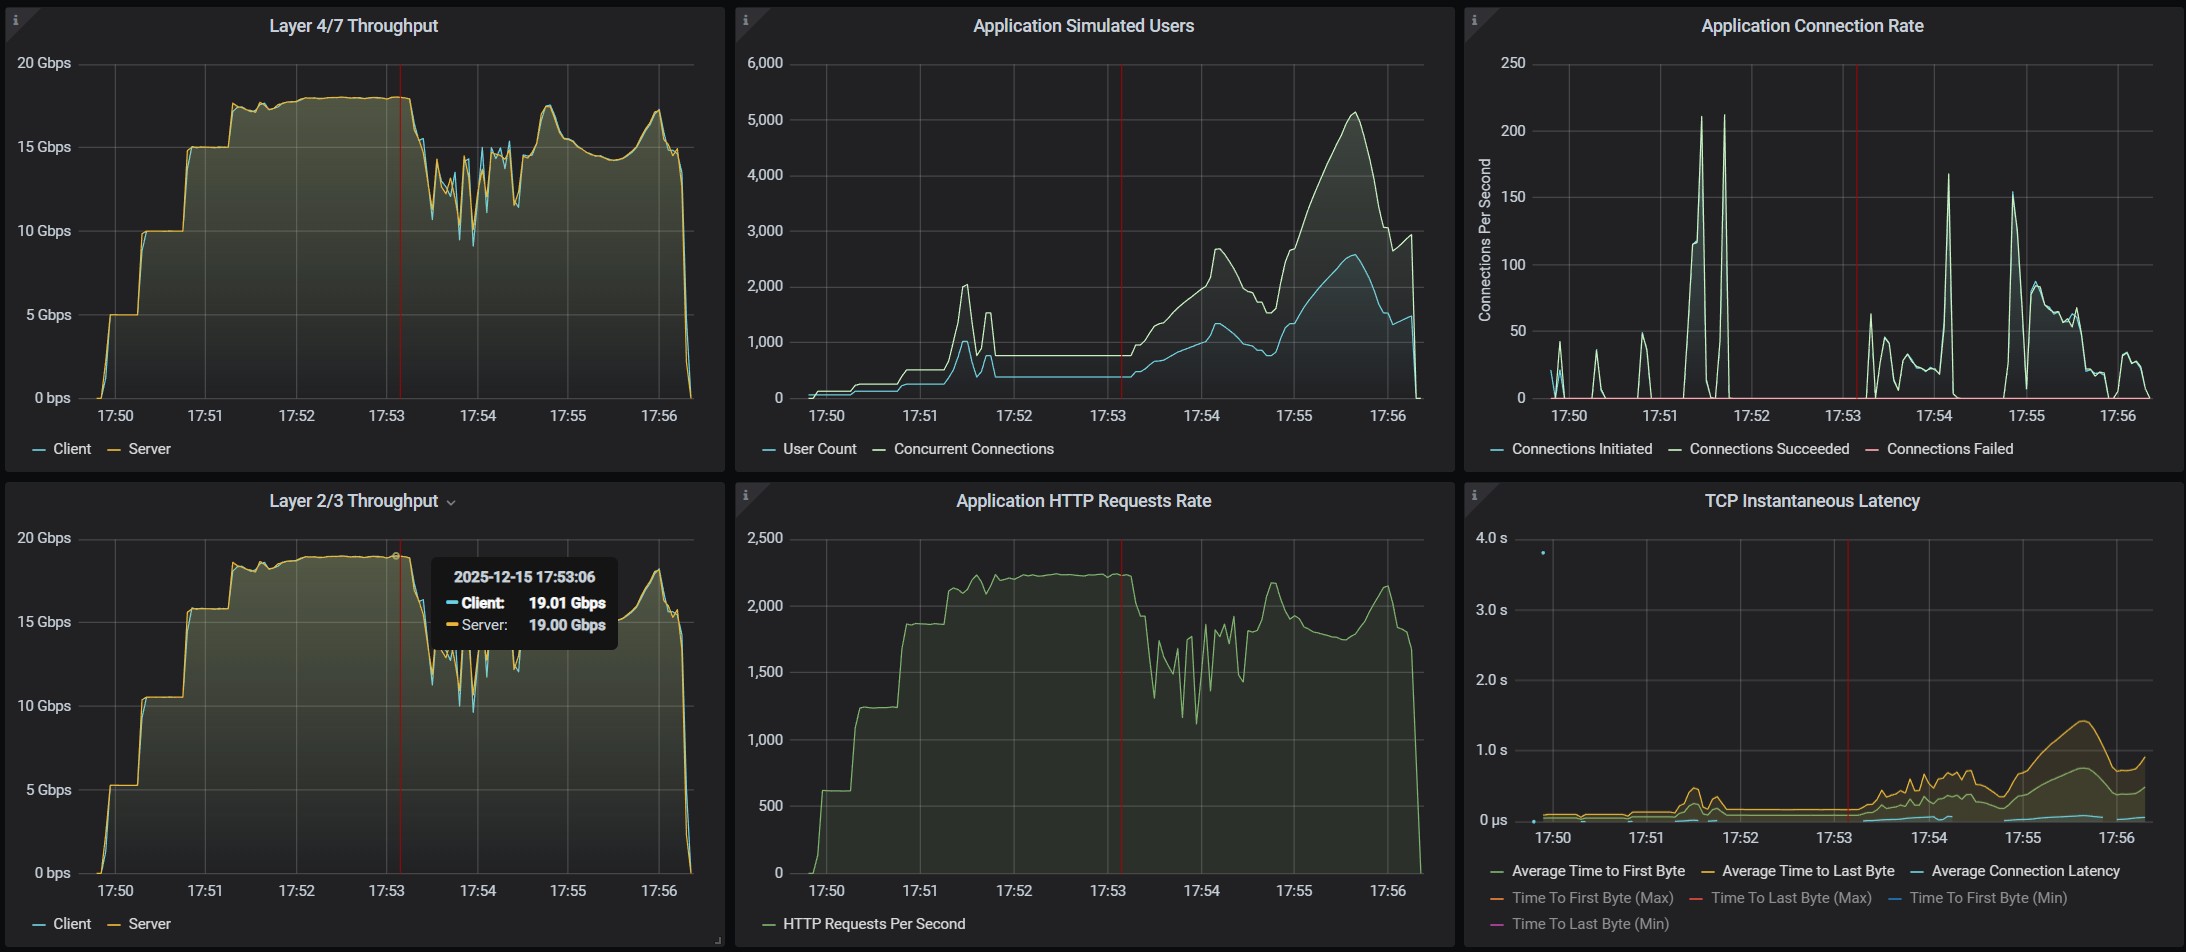Open the Application HTTP Requests Rate title menu
This screenshot has height=952, width=2186.
tap(1083, 501)
